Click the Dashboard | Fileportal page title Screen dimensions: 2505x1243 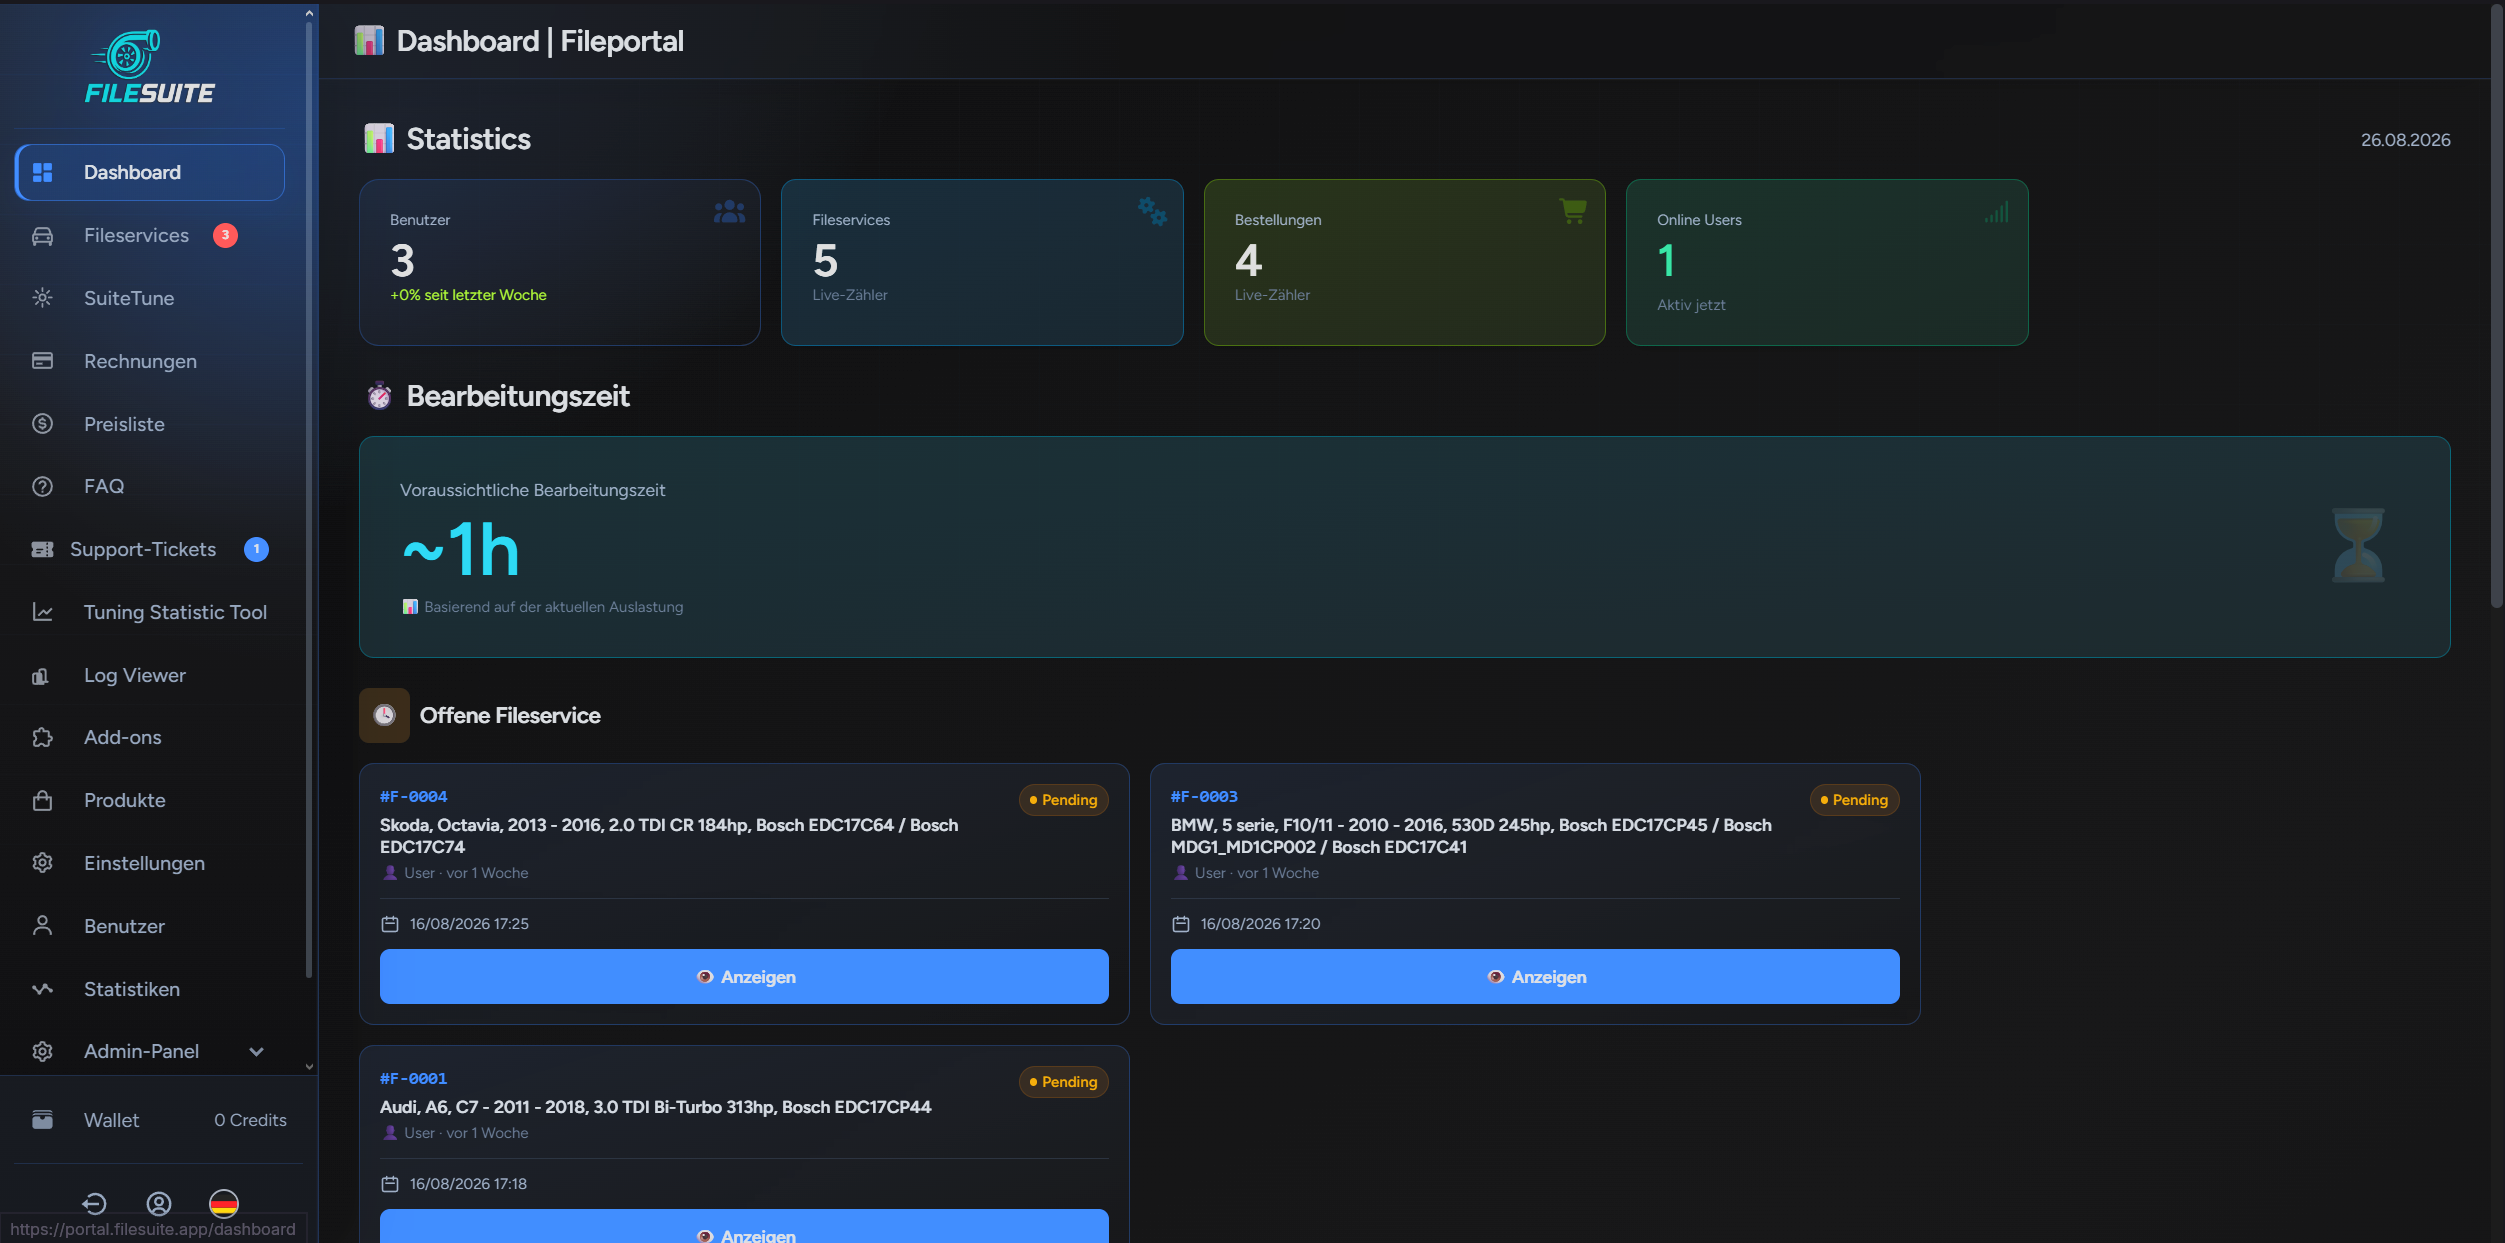coord(540,41)
